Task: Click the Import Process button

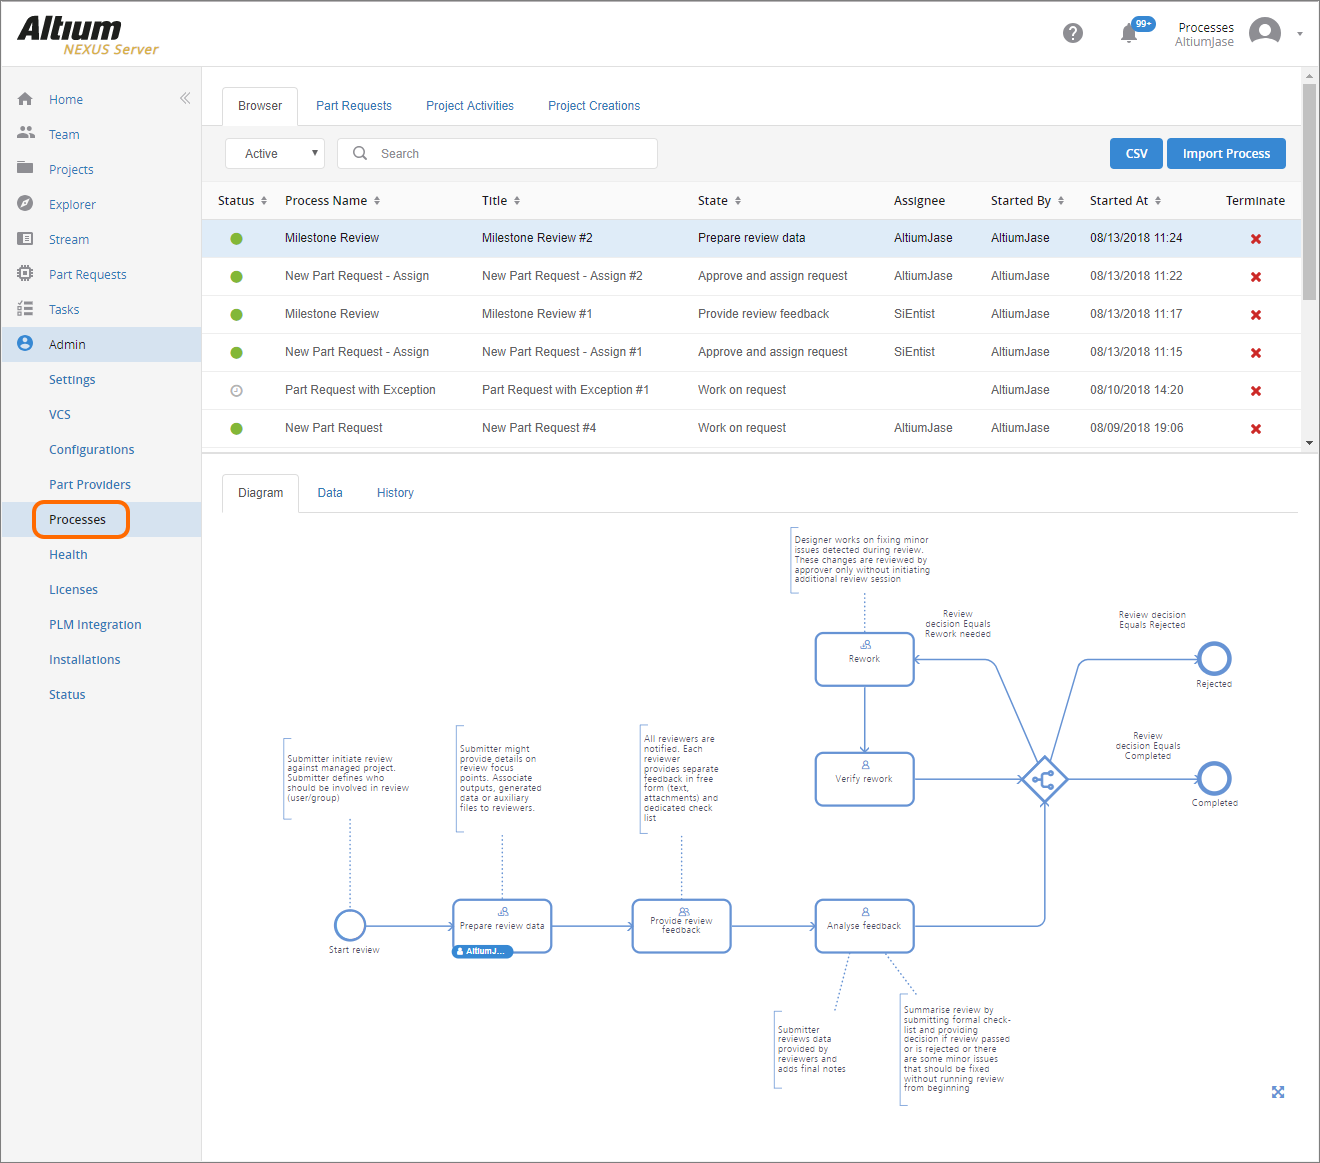Action: point(1226,154)
